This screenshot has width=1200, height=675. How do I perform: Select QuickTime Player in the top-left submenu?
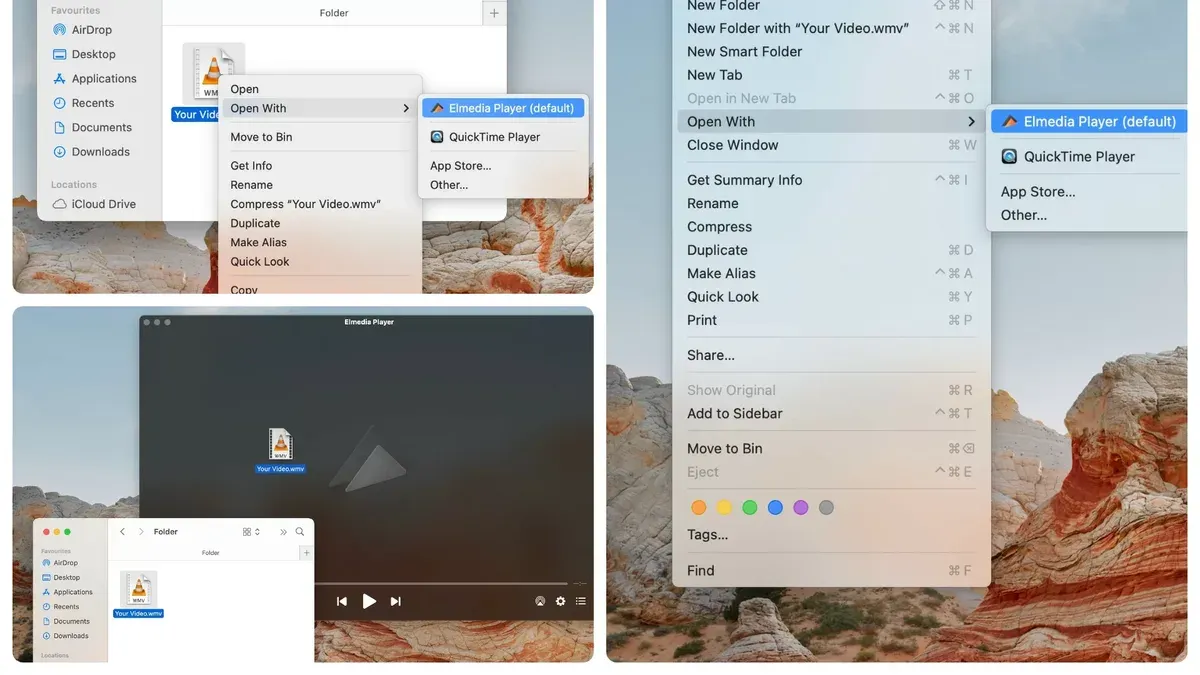click(x=487, y=137)
